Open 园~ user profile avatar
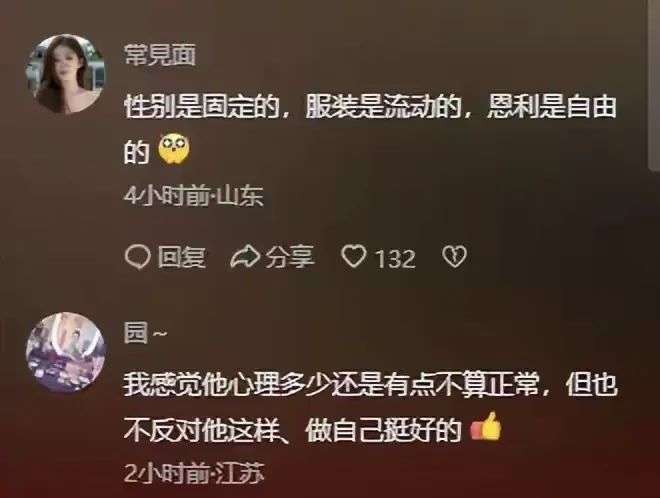Viewport: 660px width, 498px height. (66, 352)
